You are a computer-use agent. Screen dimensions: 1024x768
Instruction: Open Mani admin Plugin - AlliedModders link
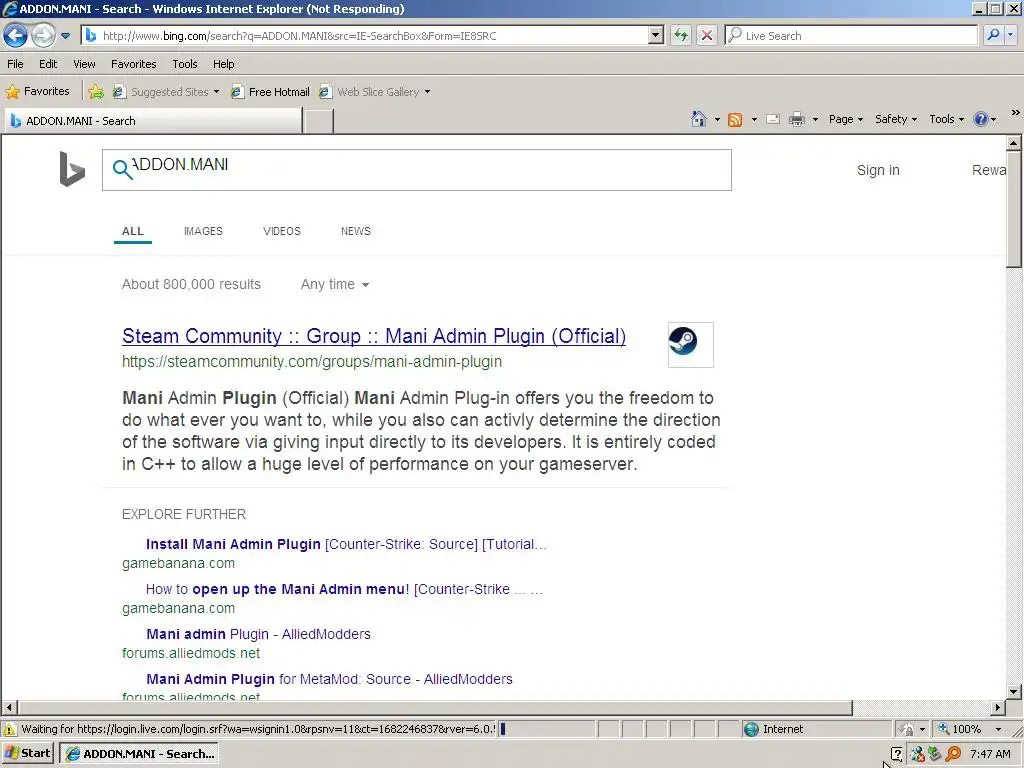pyautogui.click(x=258, y=634)
